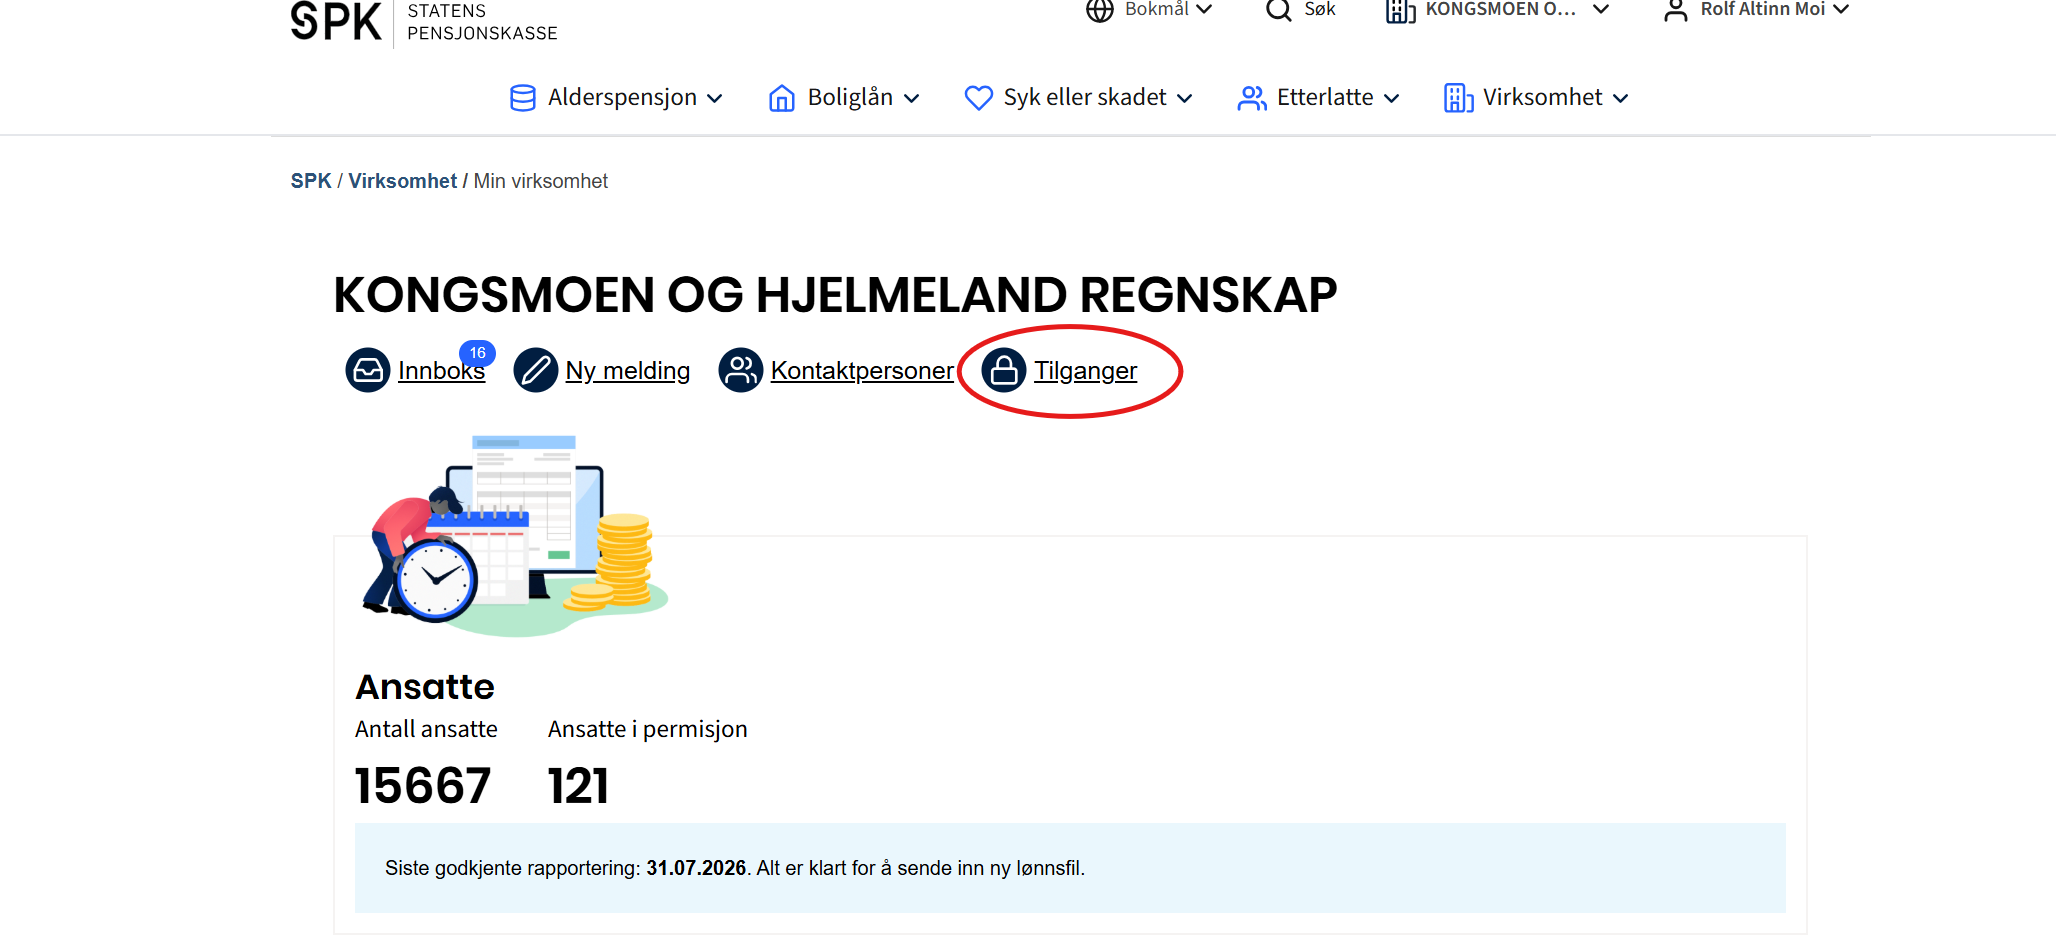
Task: Expand the Boliglån menu chevron
Action: pos(911,99)
